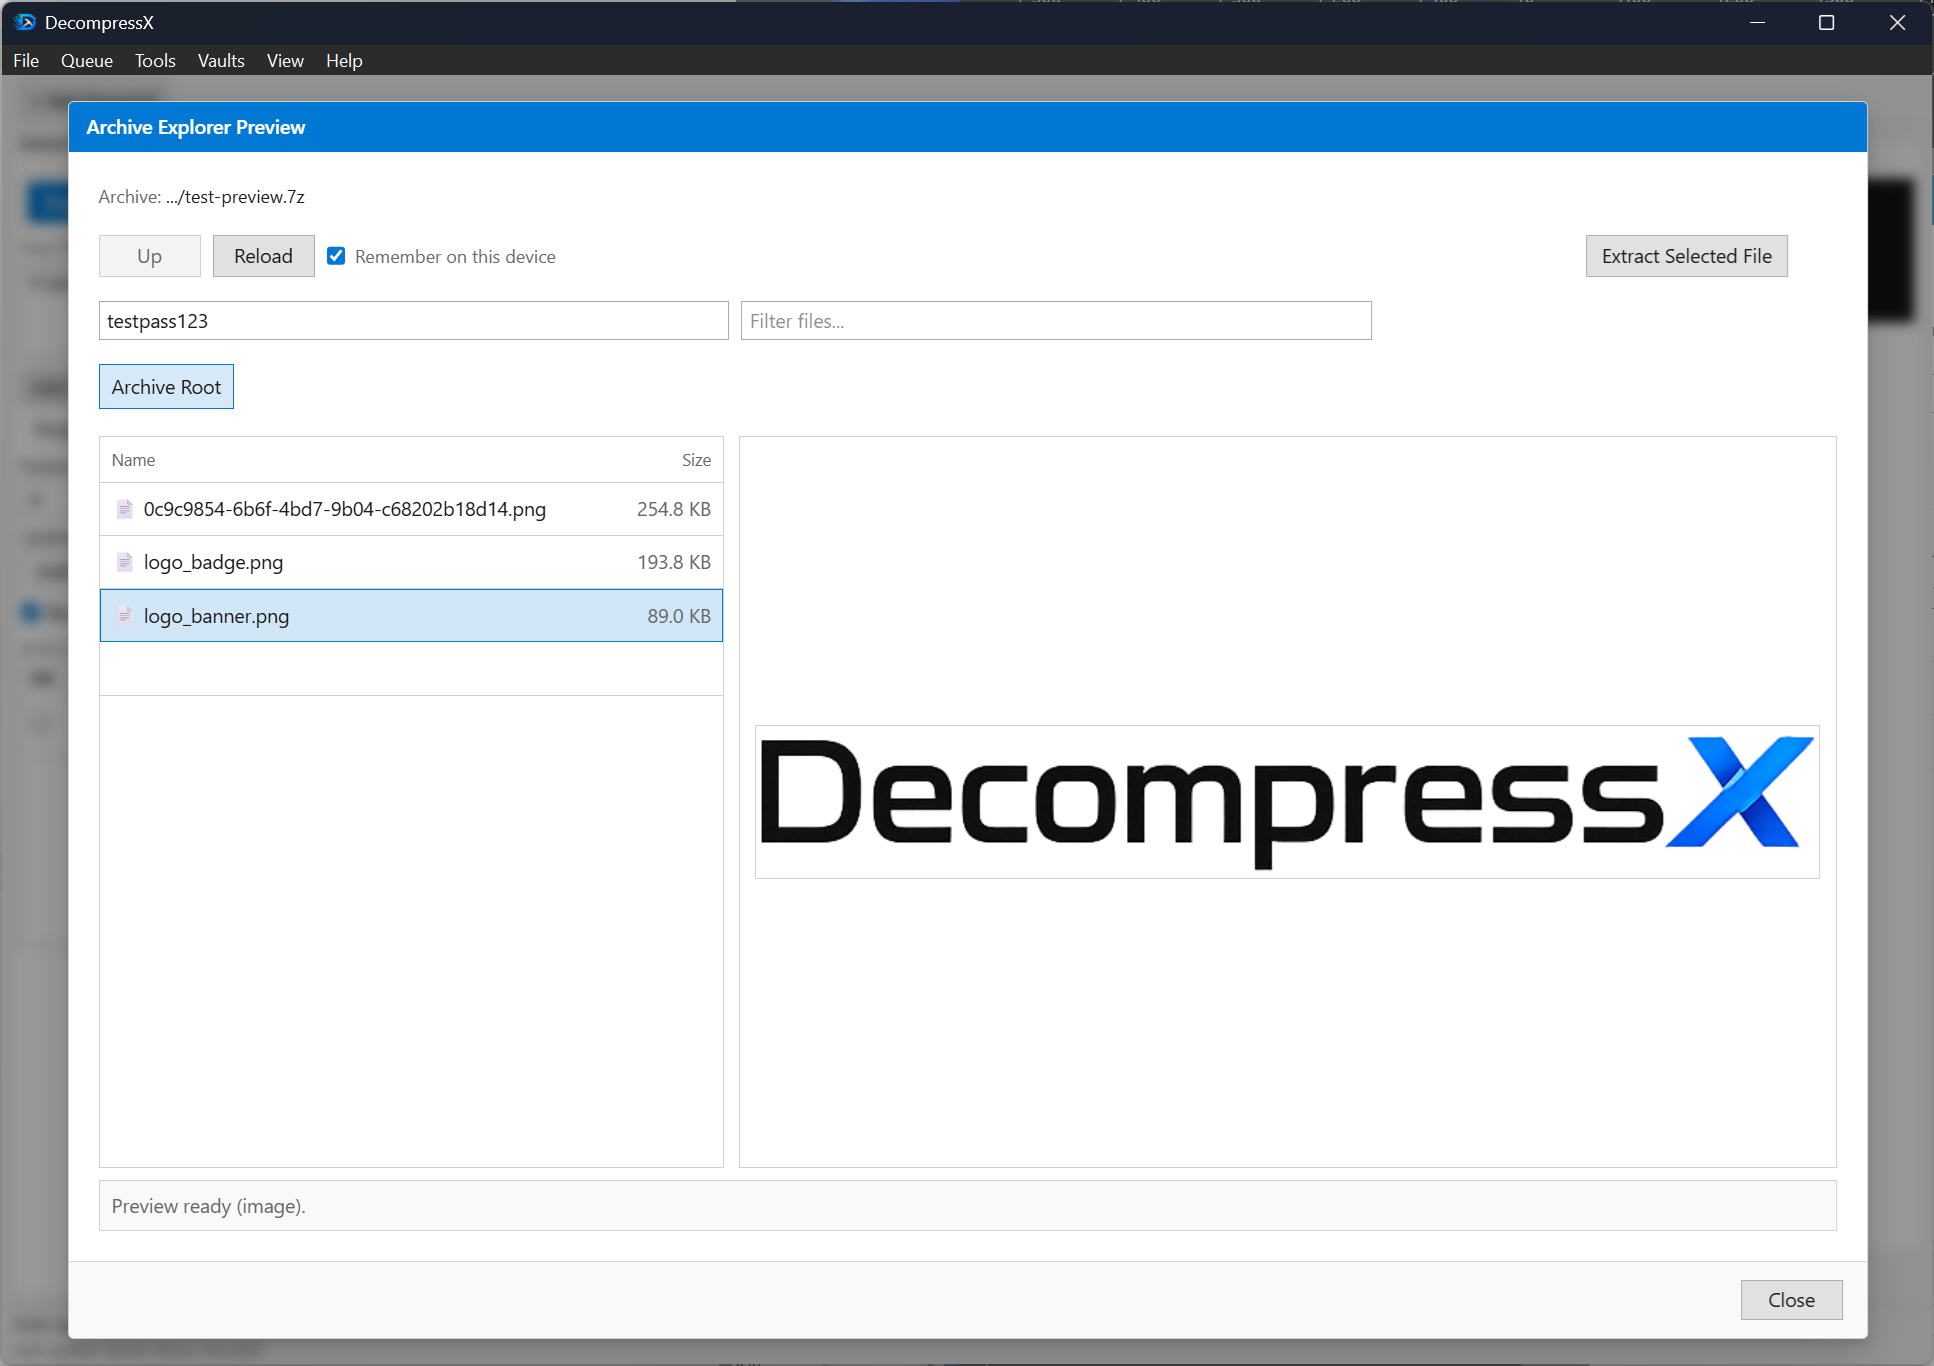The height and width of the screenshot is (1366, 1934).
Task: Click the 193.8 KB size value
Action: point(674,562)
